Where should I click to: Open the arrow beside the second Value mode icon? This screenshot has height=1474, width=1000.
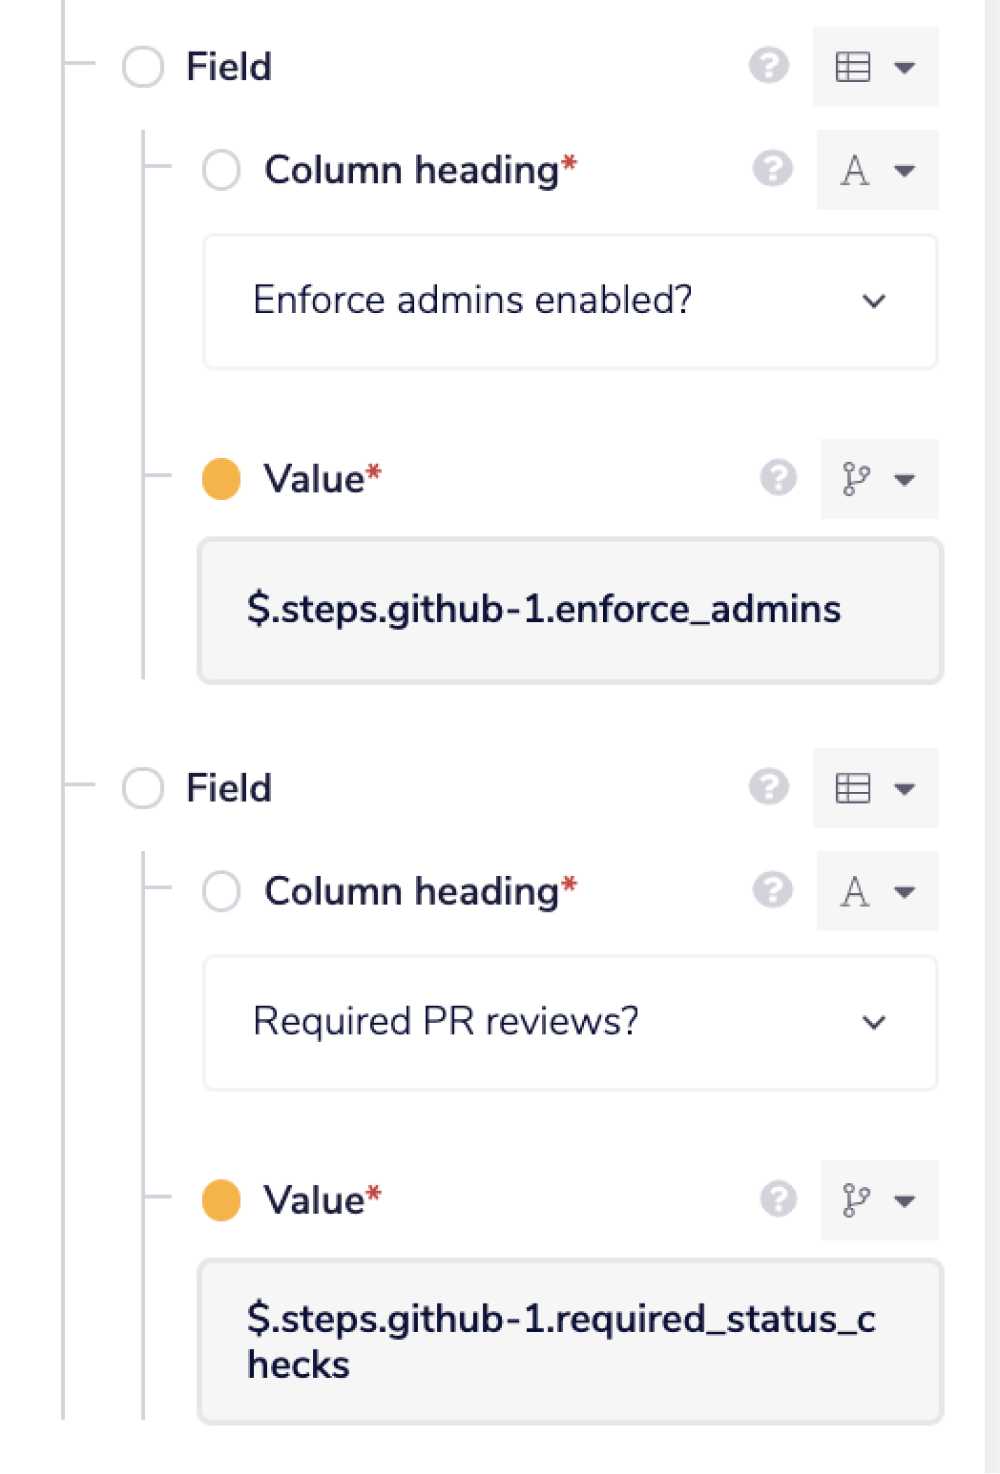[903, 1201]
